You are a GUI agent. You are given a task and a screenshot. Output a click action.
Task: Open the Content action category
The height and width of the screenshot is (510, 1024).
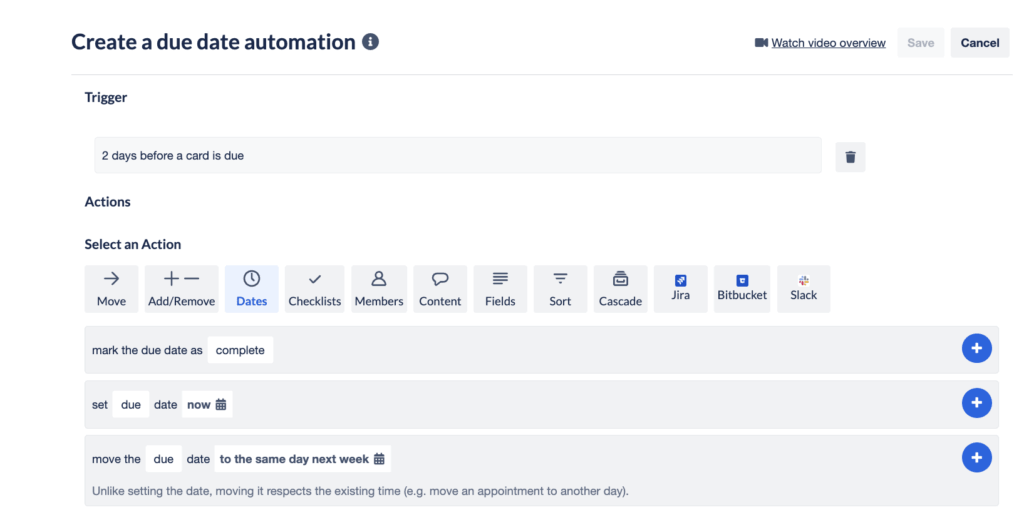click(x=440, y=289)
